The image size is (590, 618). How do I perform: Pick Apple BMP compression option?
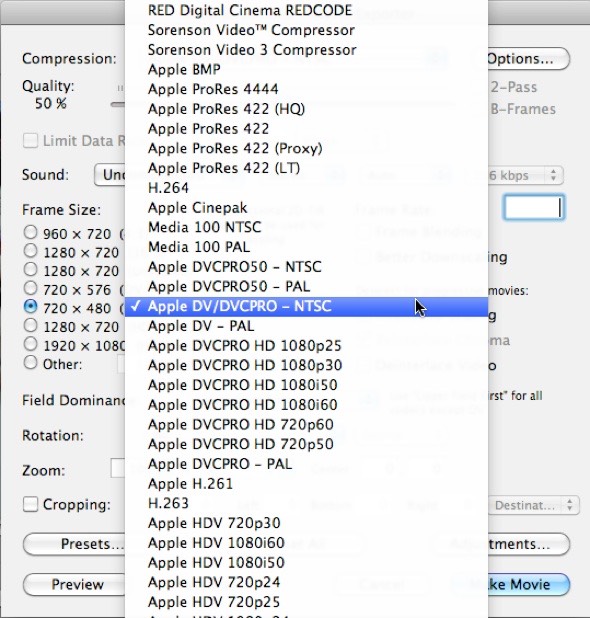306,69
